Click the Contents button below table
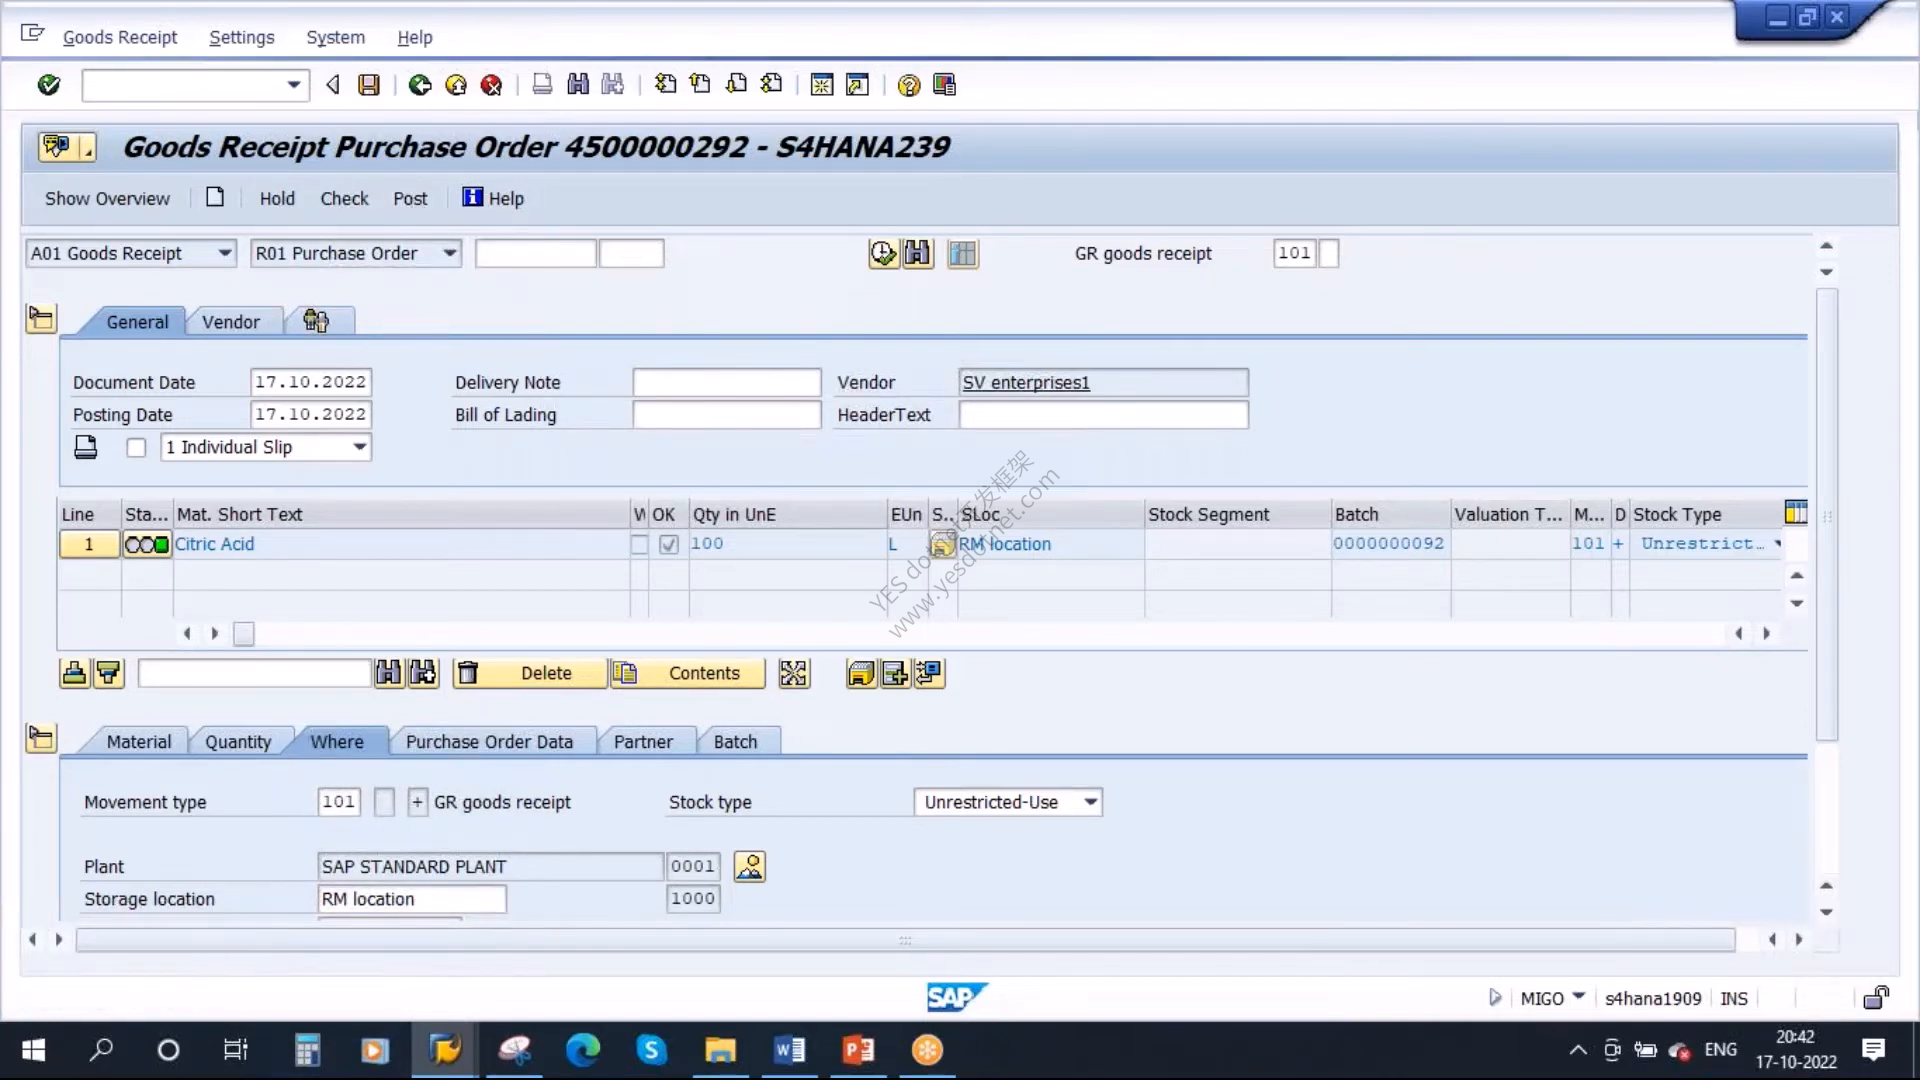The width and height of the screenshot is (1920, 1080). point(688,674)
